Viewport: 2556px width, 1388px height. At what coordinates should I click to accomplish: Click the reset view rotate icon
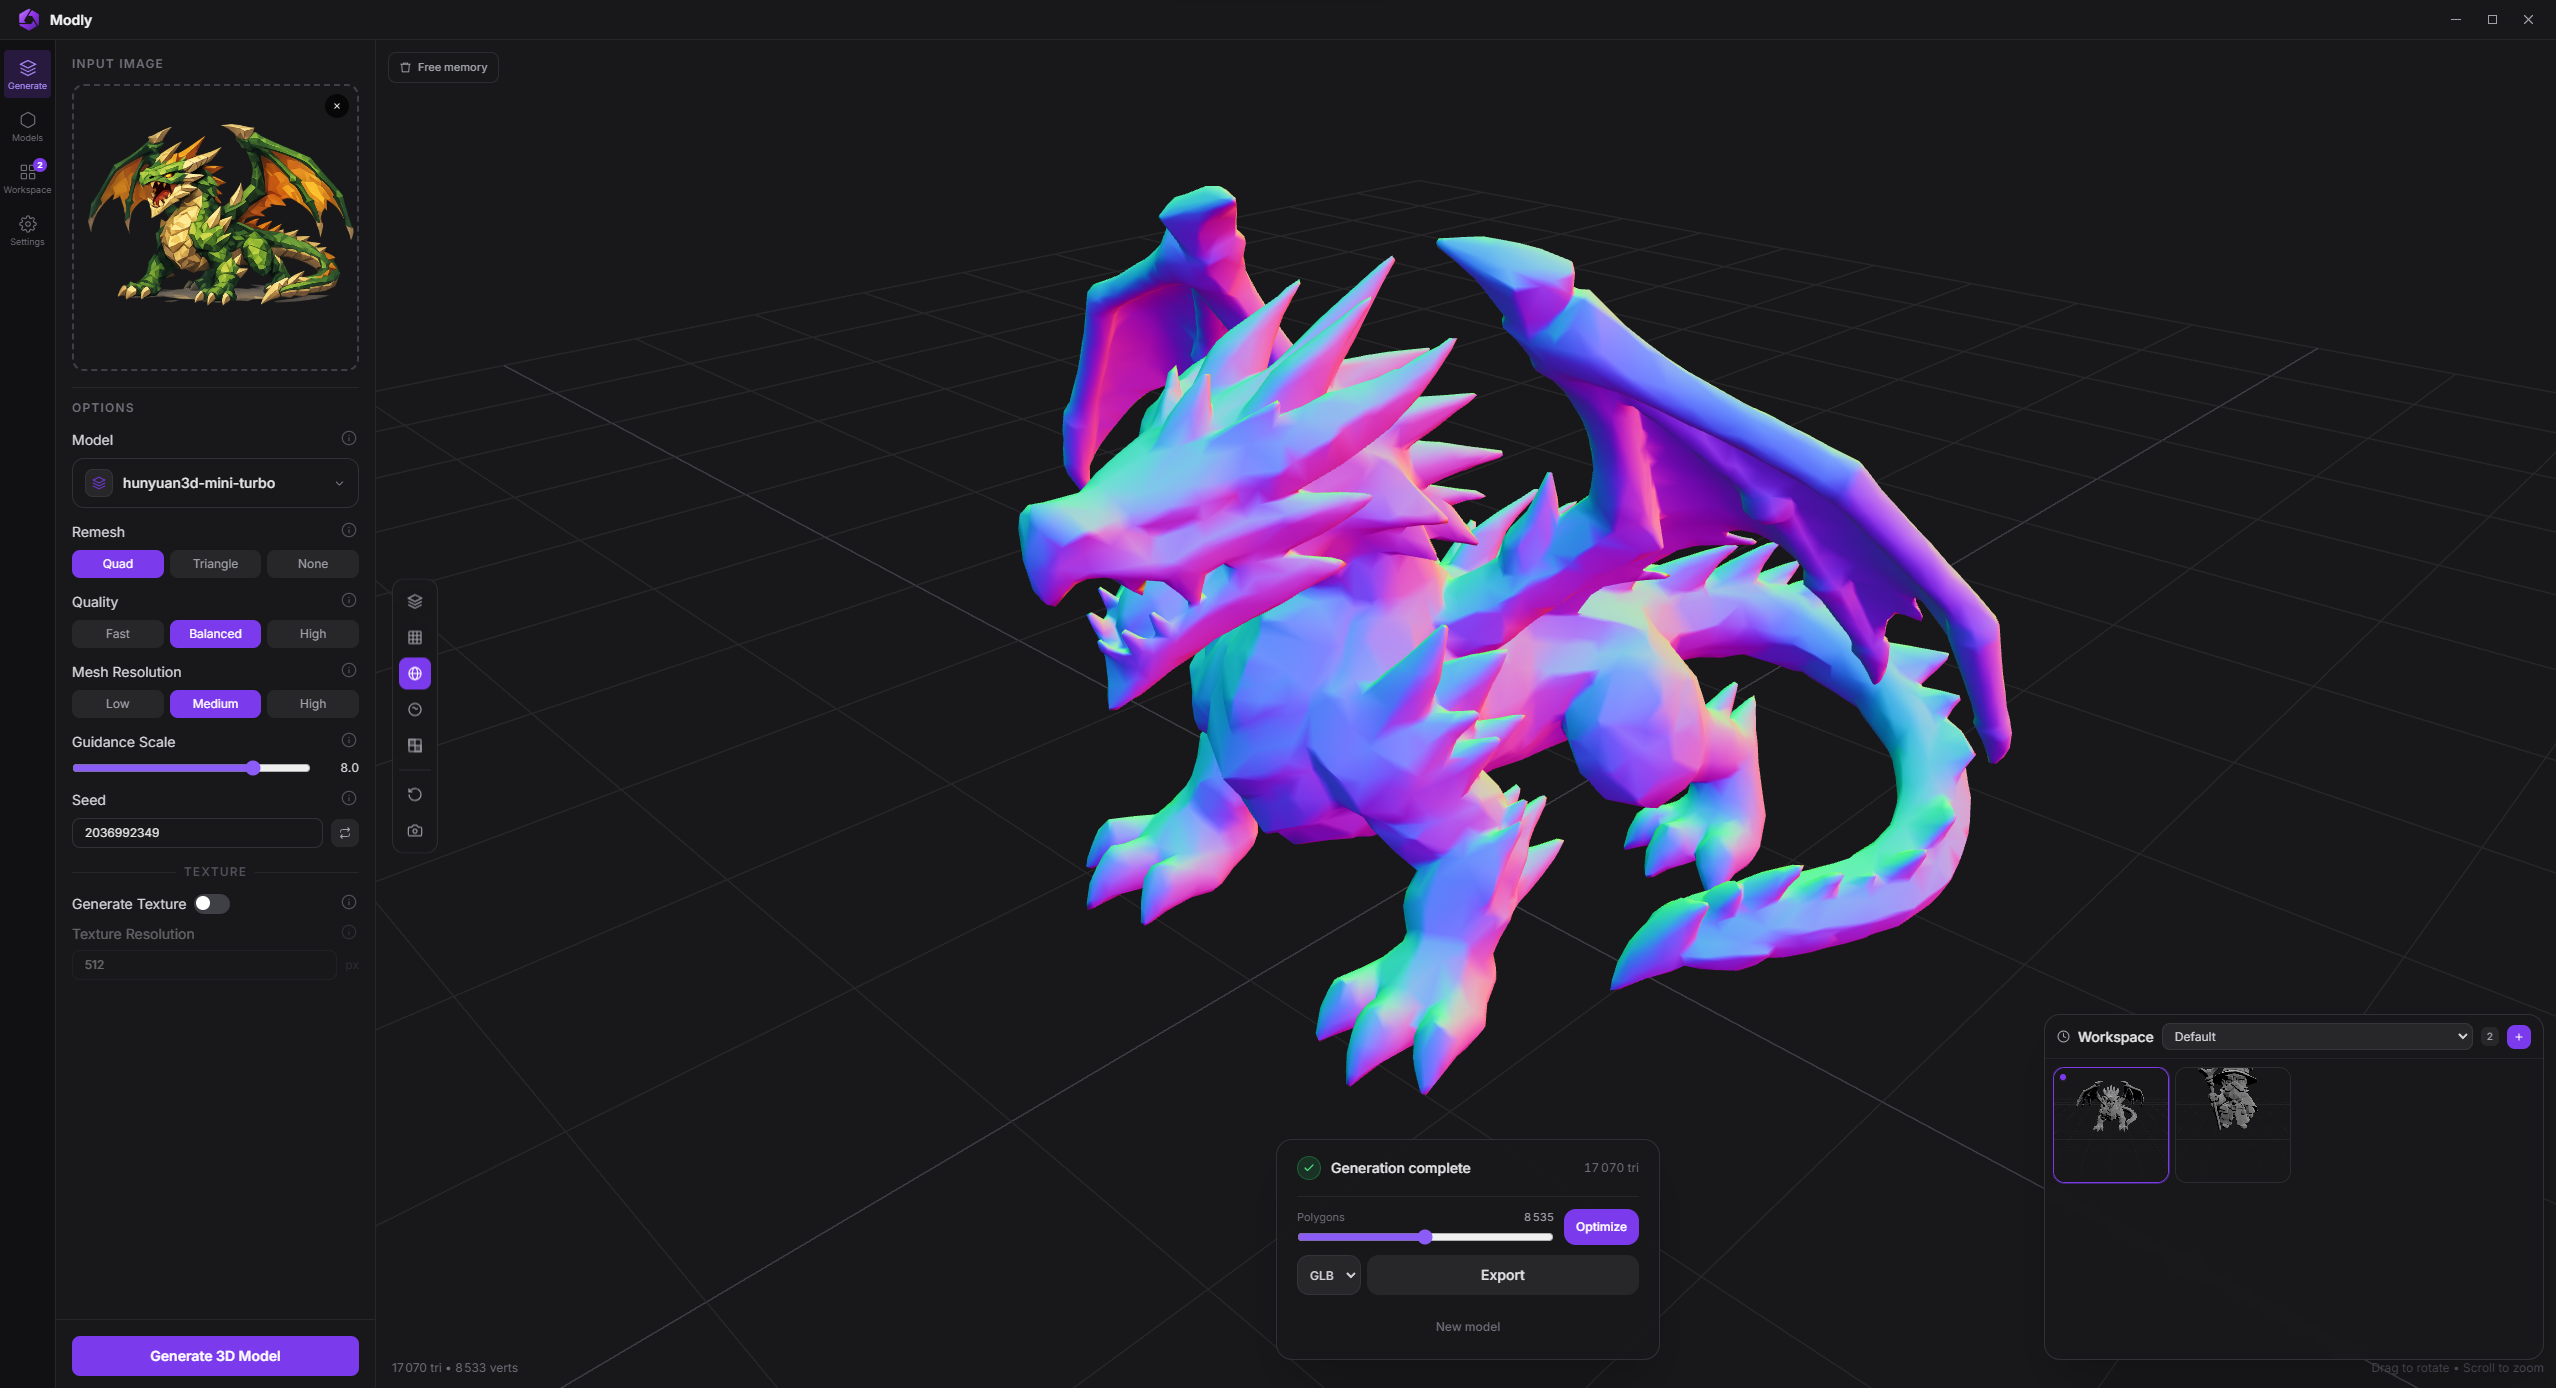point(415,795)
